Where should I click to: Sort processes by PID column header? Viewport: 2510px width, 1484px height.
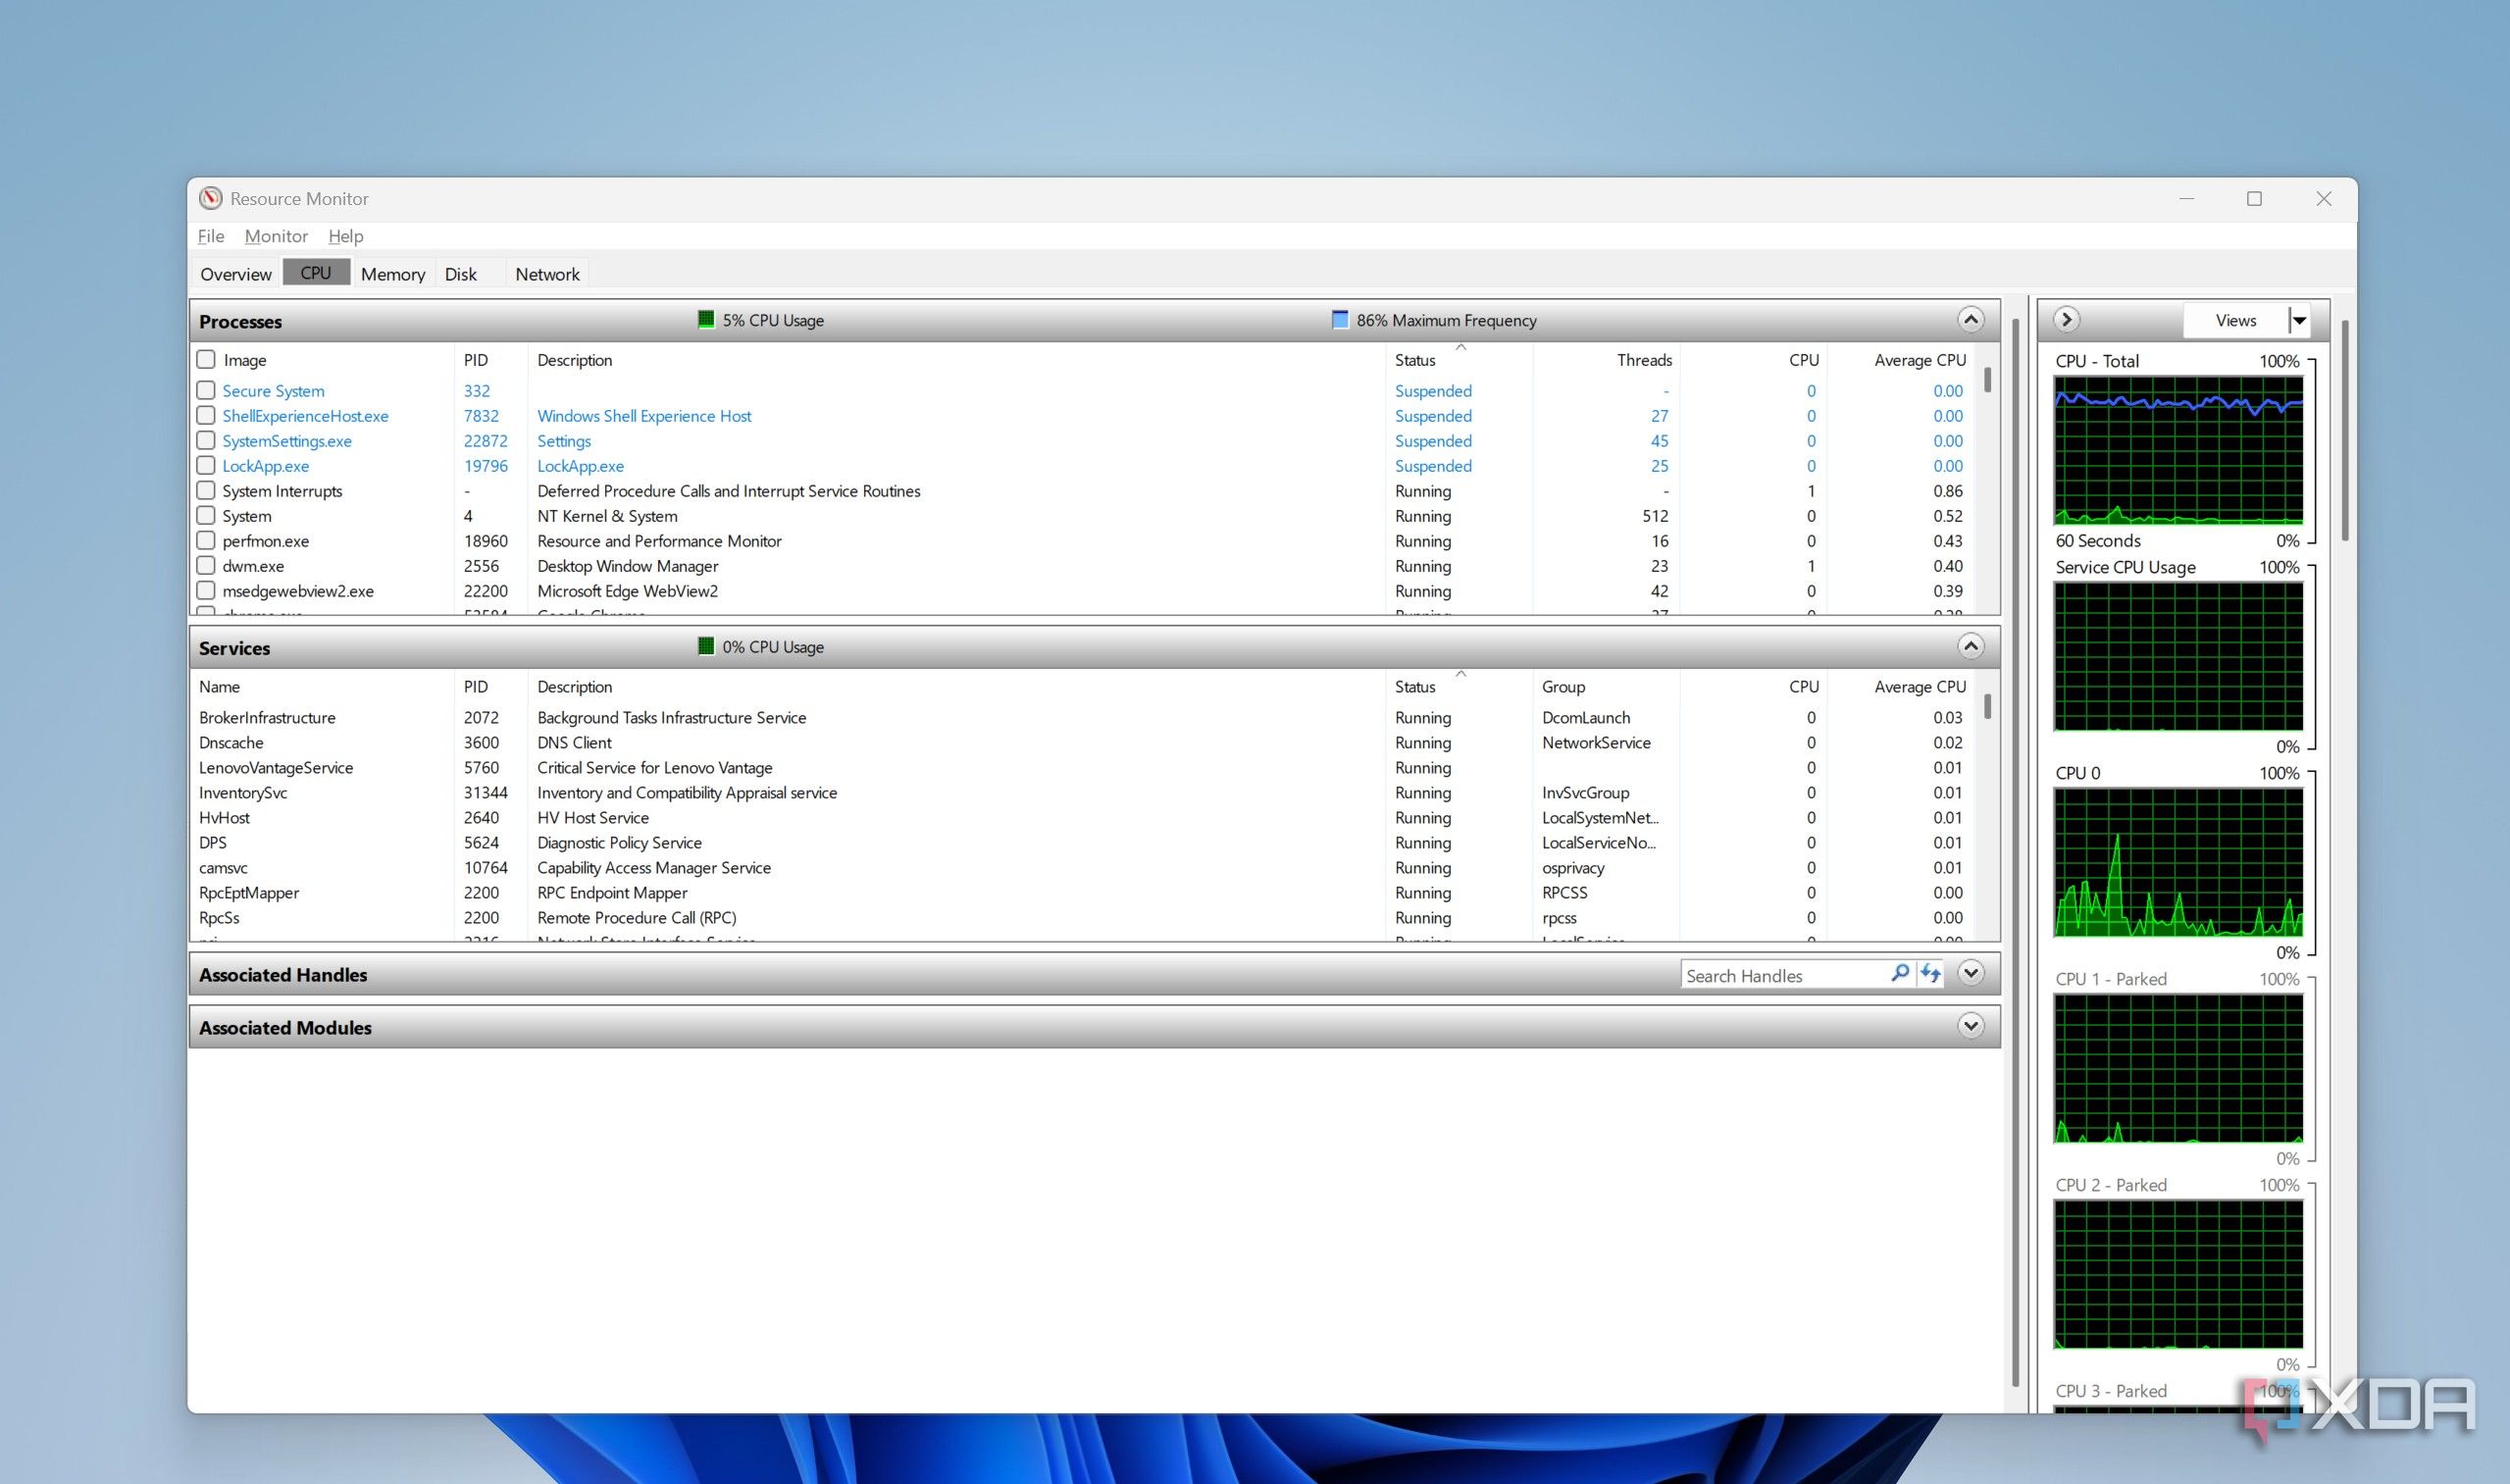click(x=476, y=360)
